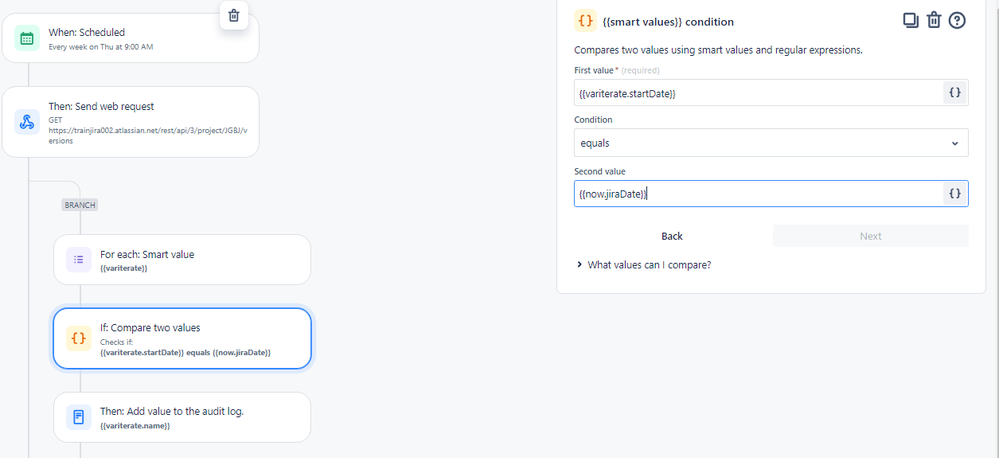Duplicate the condition with the copy icon
Screen dimensions: 999x458
910,20
